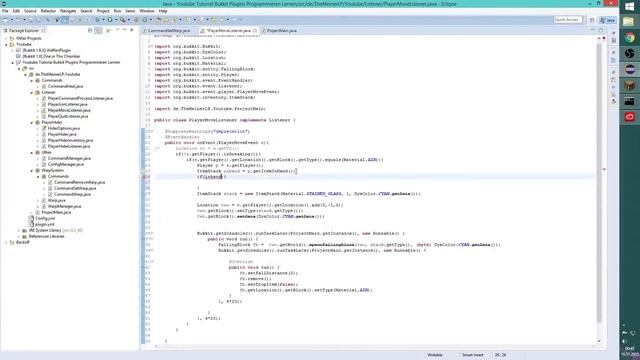Click the red error marker in overview ruler

(604, 169)
